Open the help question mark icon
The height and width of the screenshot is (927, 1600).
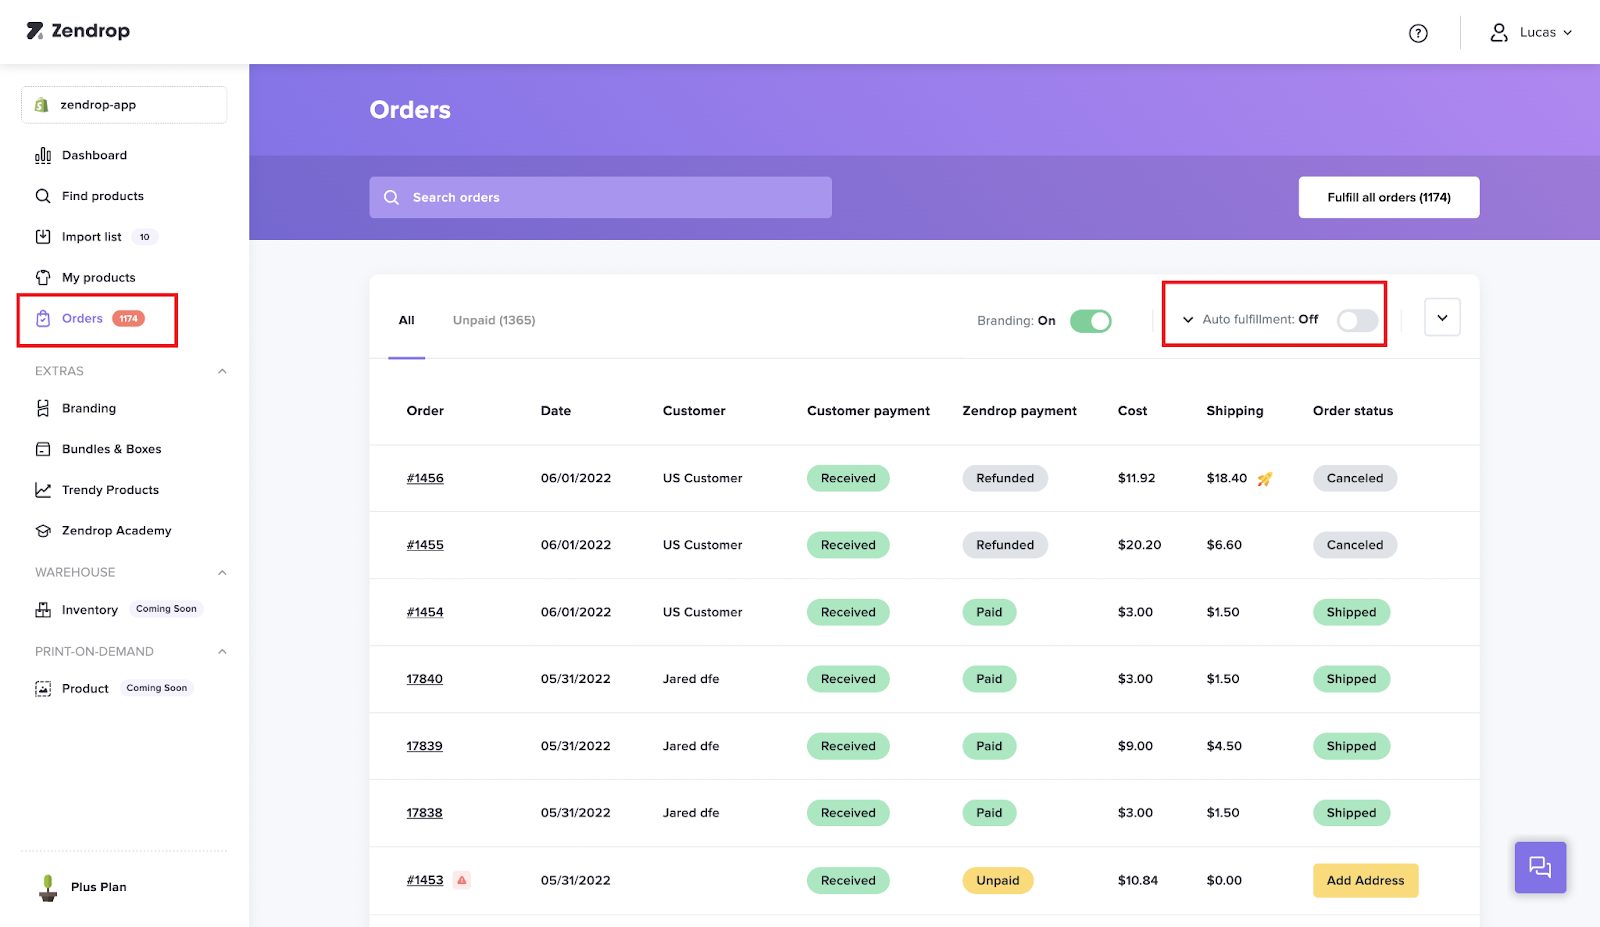click(x=1418, y=33)
